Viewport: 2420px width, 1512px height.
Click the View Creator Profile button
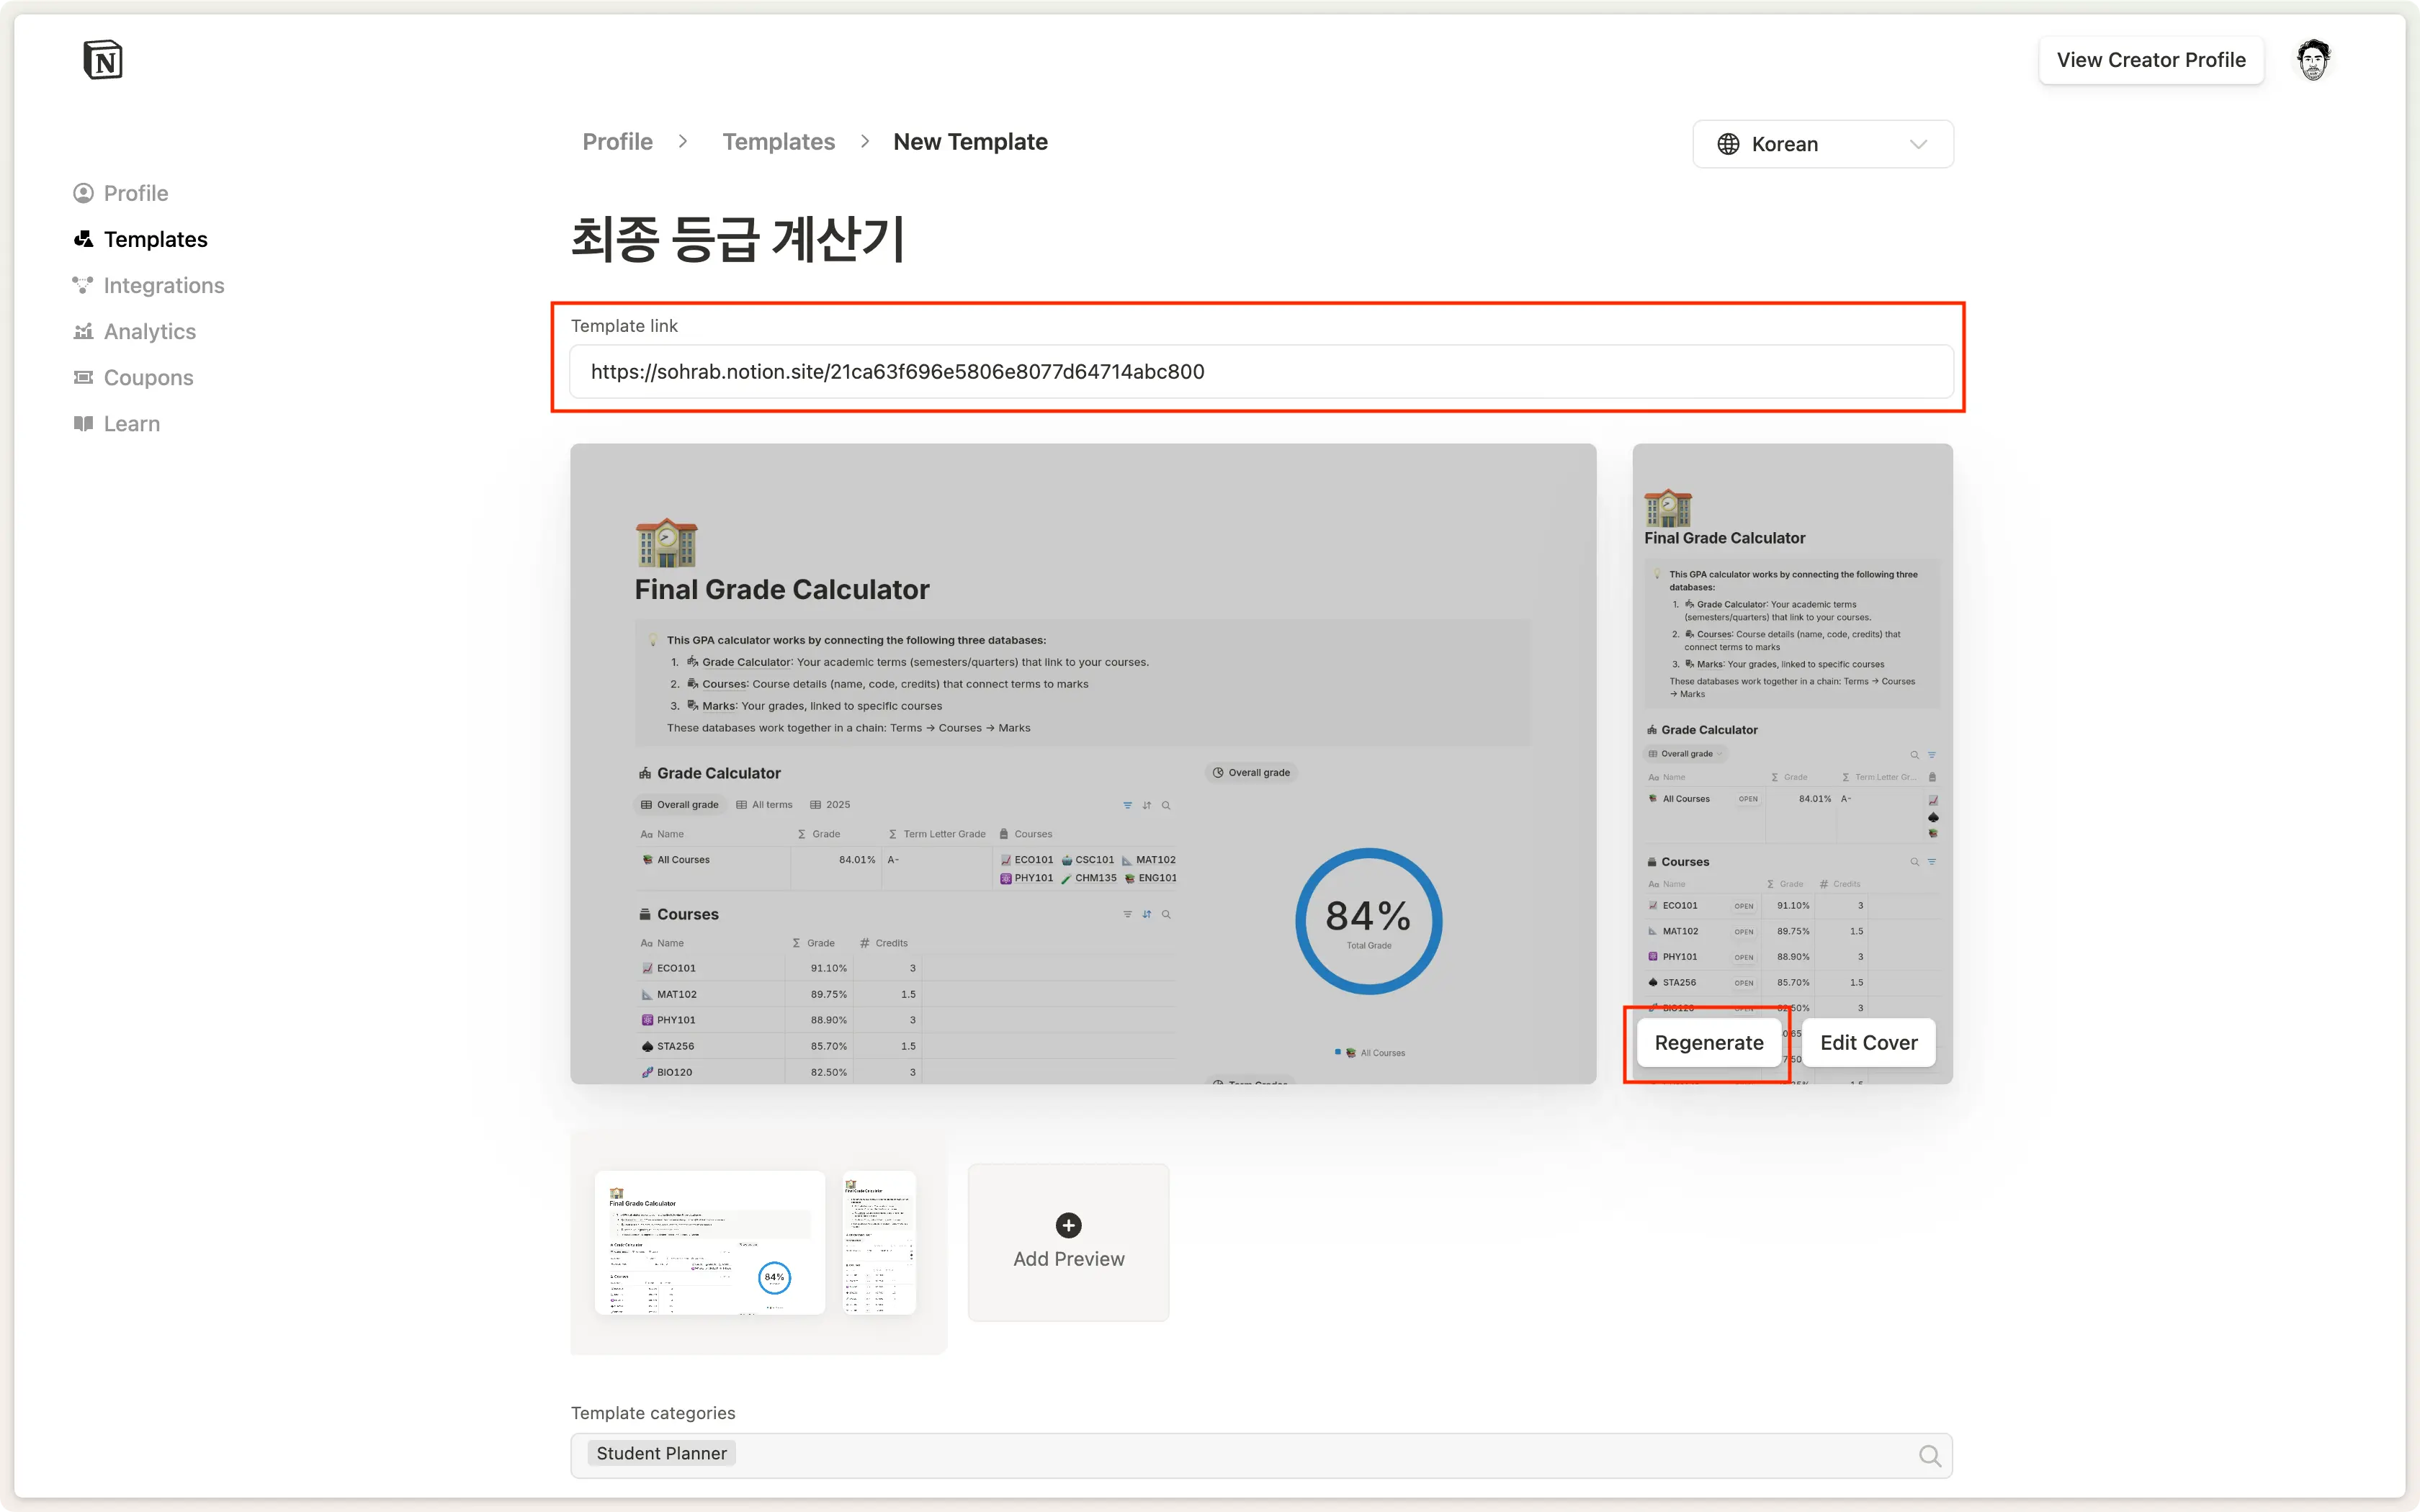tap(2150, 60)
